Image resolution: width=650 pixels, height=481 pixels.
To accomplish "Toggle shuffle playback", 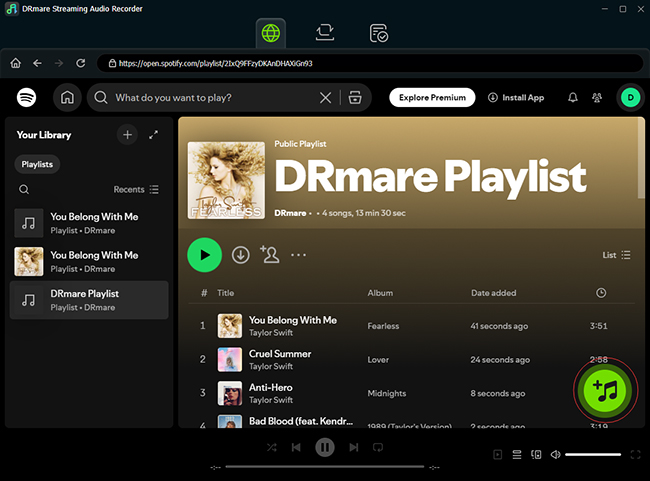I will [x=272, y=448].
